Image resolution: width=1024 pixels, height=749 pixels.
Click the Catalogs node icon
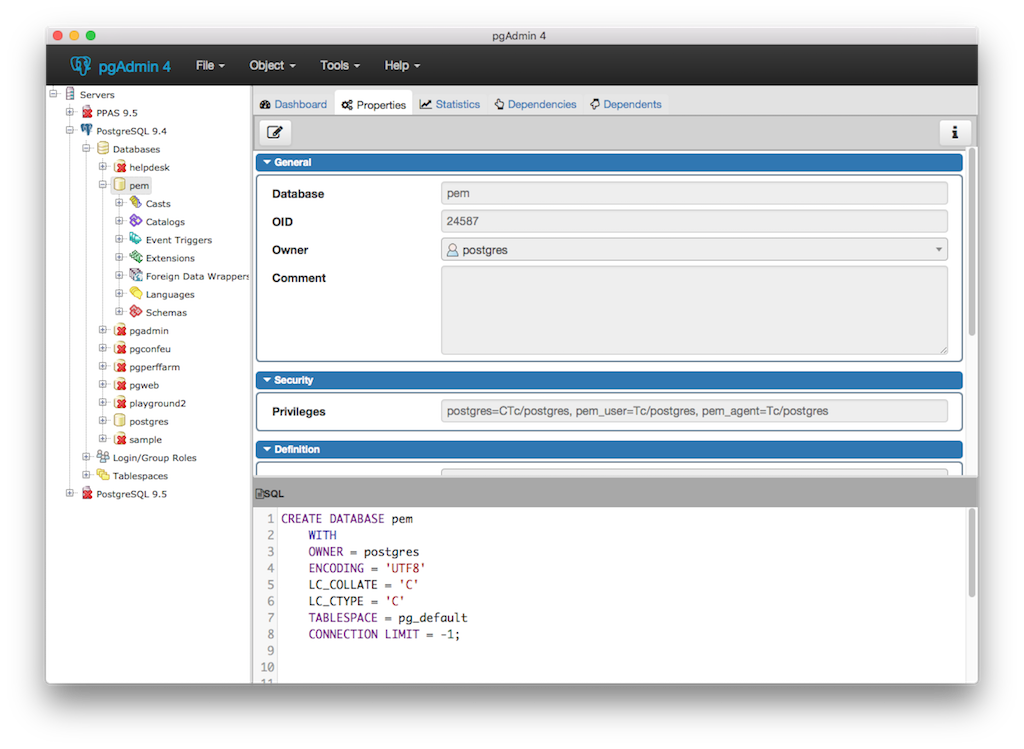click(x=136, y=221)
